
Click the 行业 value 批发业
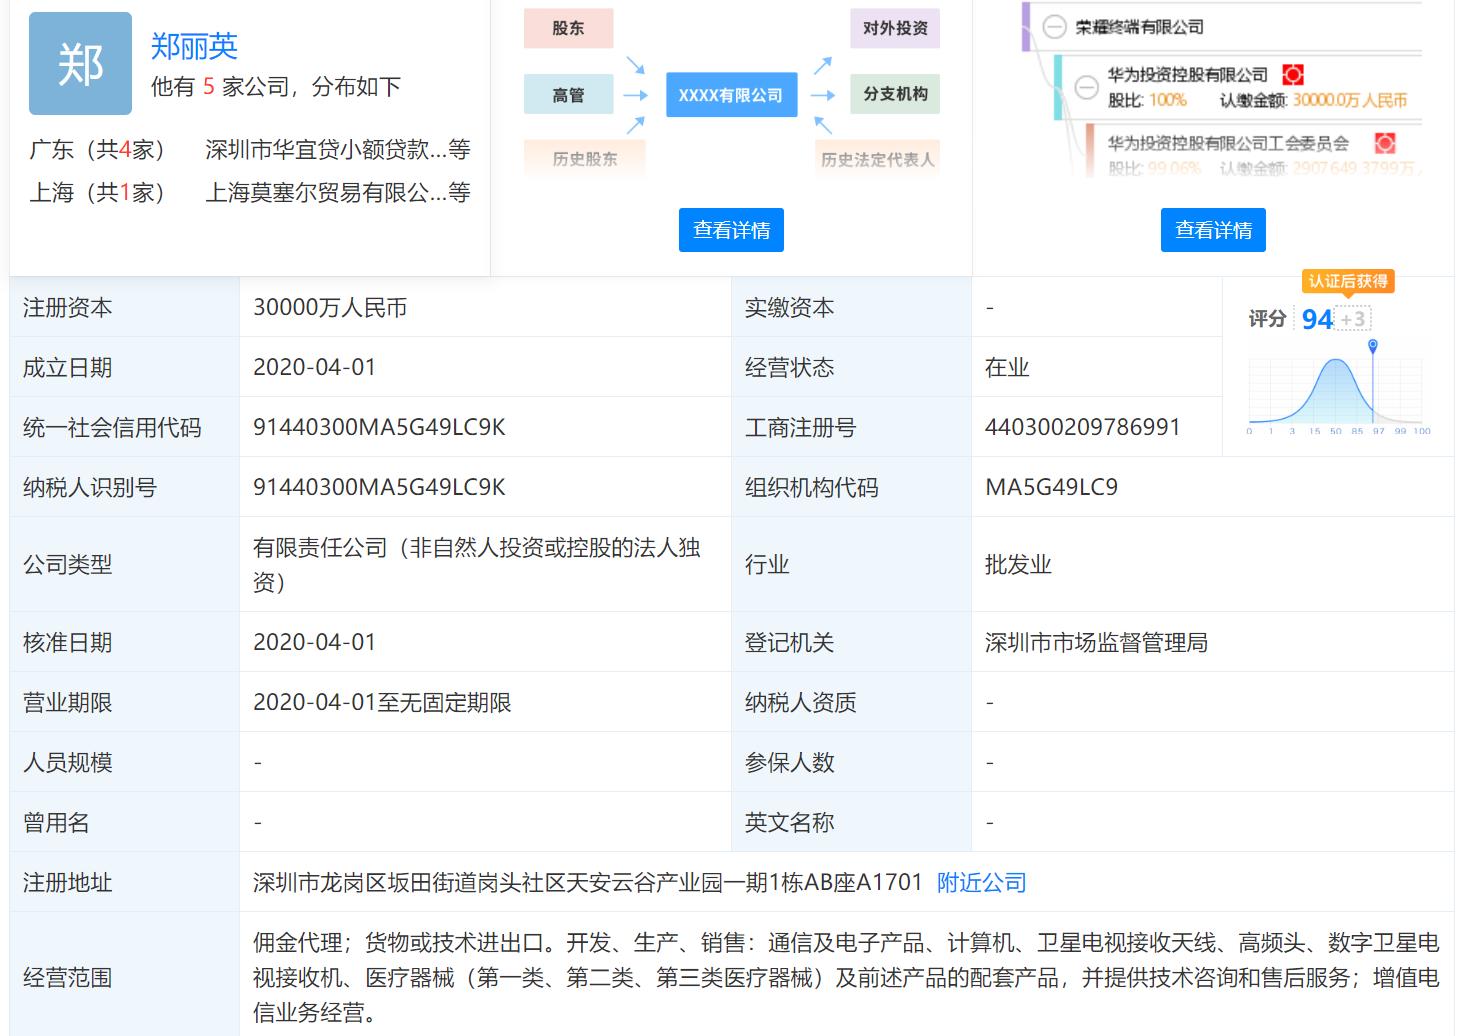point(1018,564)
